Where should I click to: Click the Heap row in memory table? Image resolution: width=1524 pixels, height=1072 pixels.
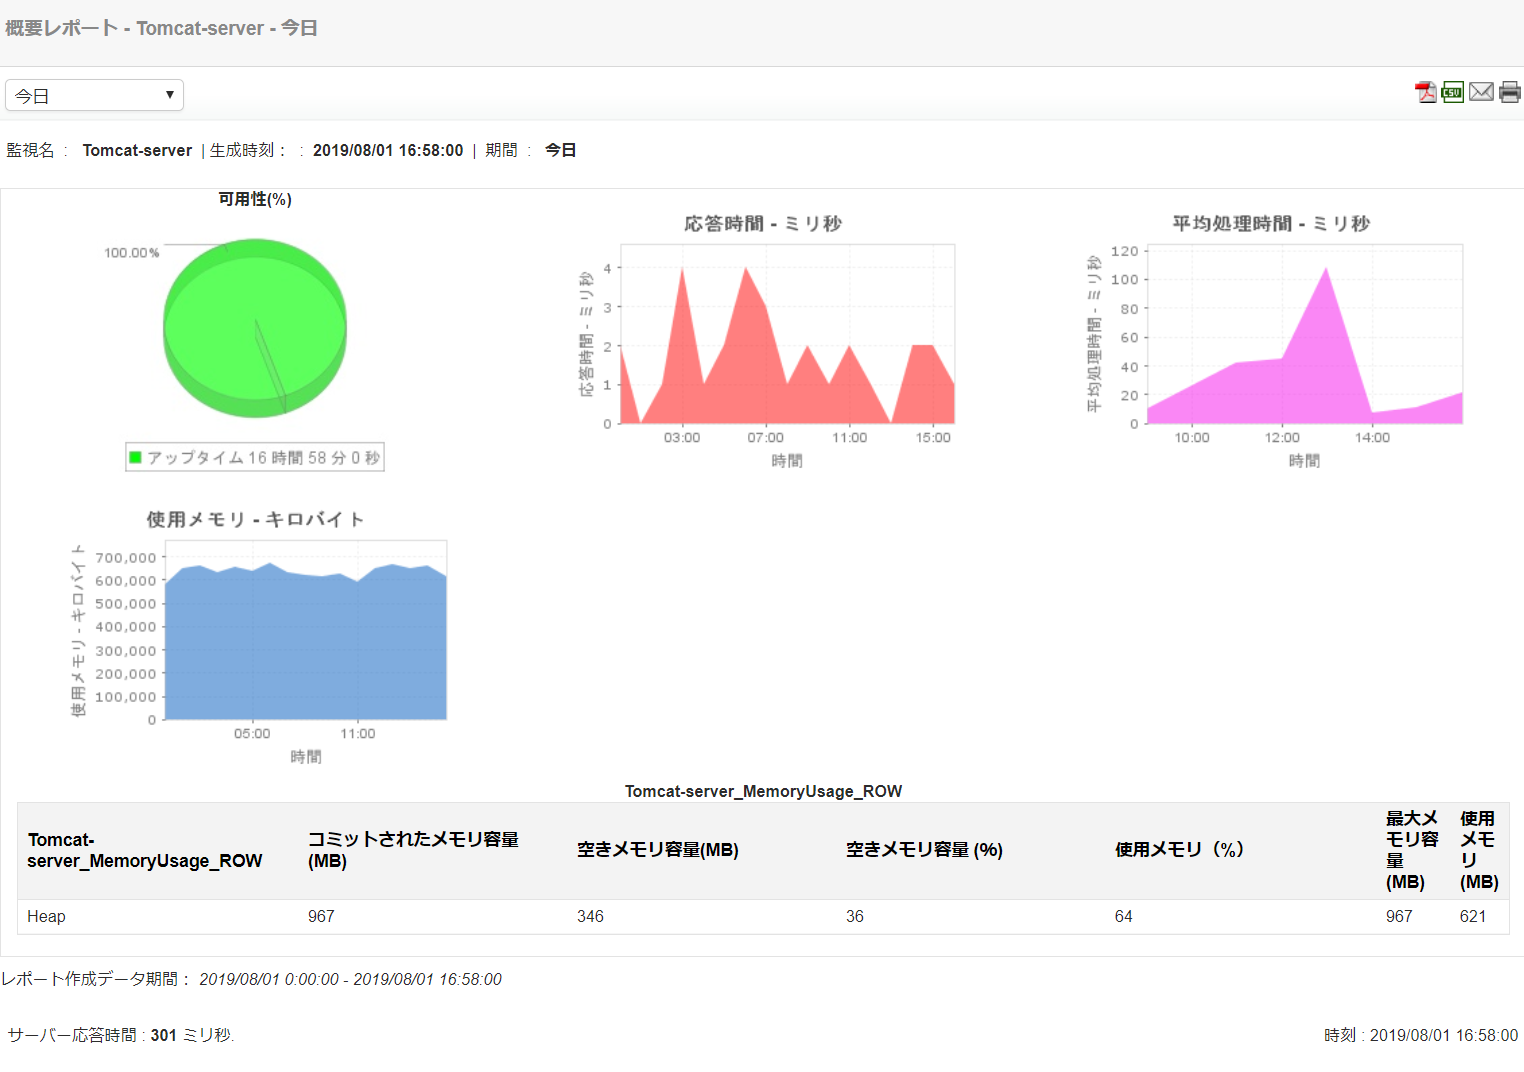pos(763,916)
